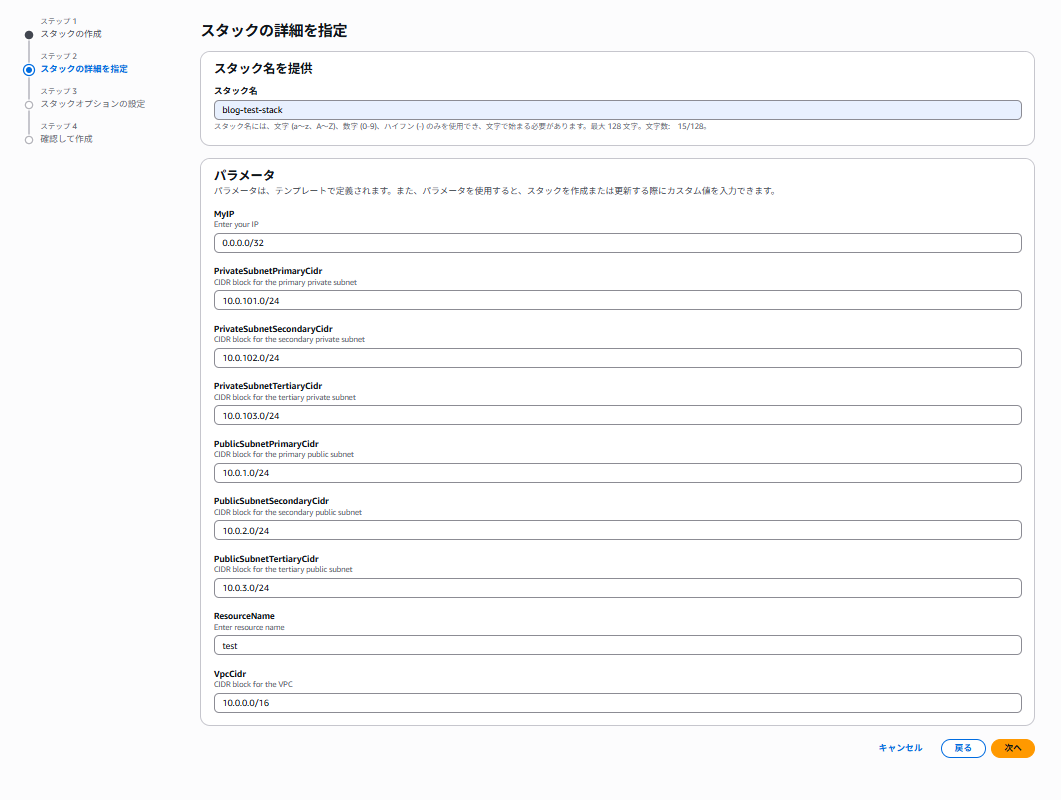Viewport: 1061px width, 800px height.
Task: Select the PrivateSubnetSecondaryCidr text box
Action: coord(617,358)
